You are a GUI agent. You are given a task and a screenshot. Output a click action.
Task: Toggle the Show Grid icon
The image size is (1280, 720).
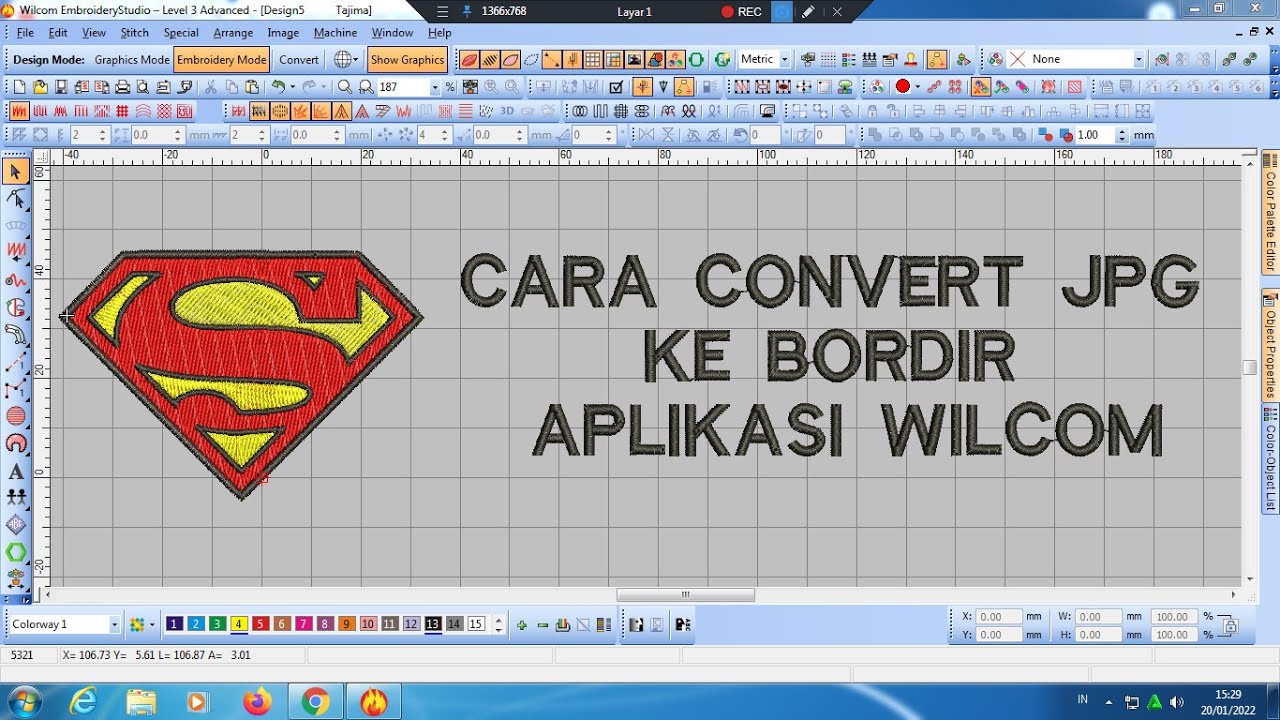coord(593,60)
